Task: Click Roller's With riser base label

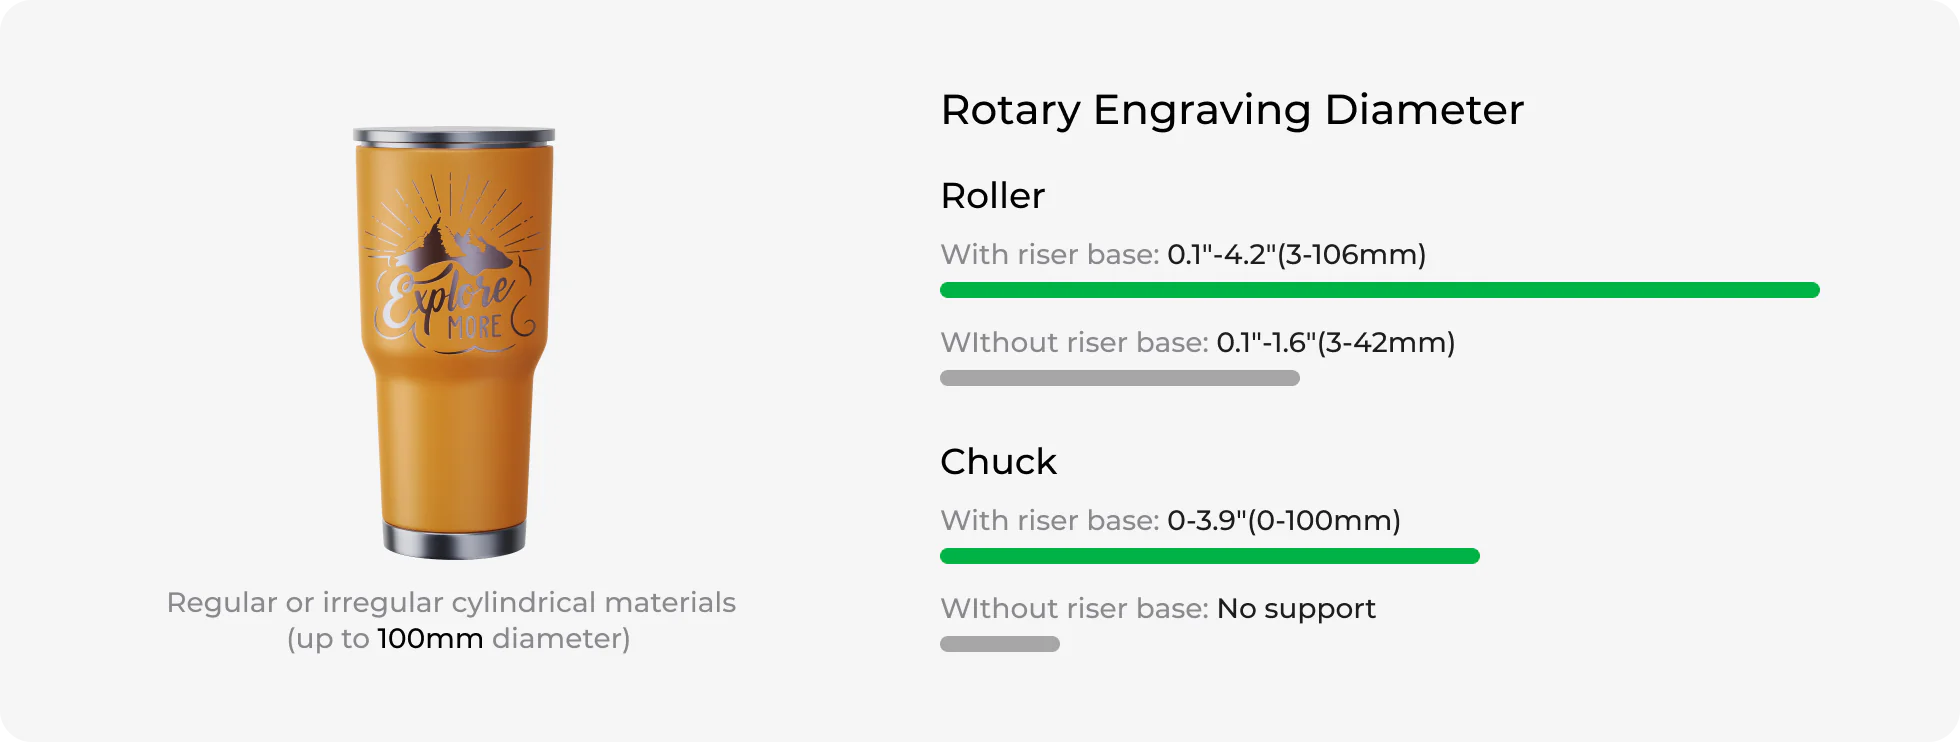Action: click(1049, 255)
